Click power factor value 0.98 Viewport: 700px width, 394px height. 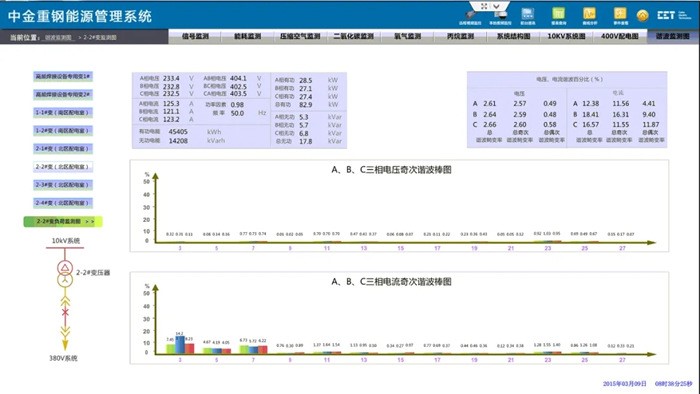(x=237, y=105)
